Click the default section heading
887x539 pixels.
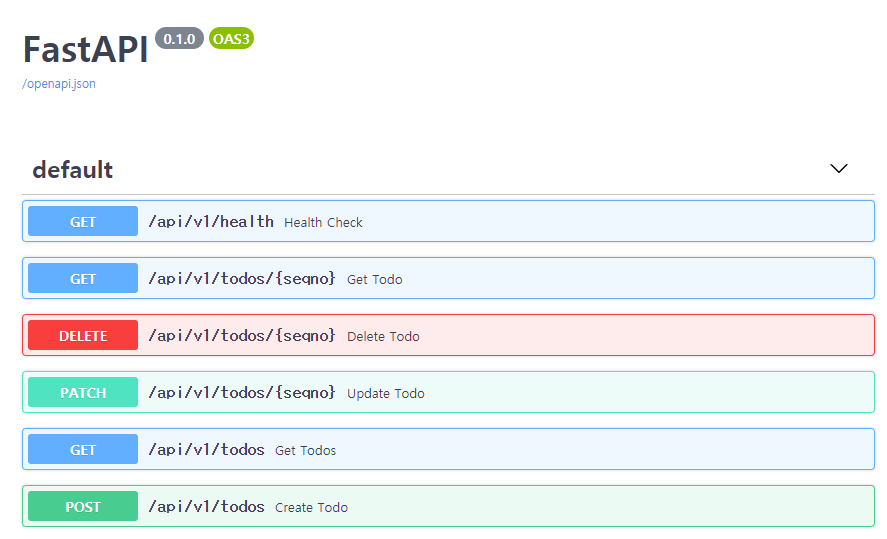(72, 170)
